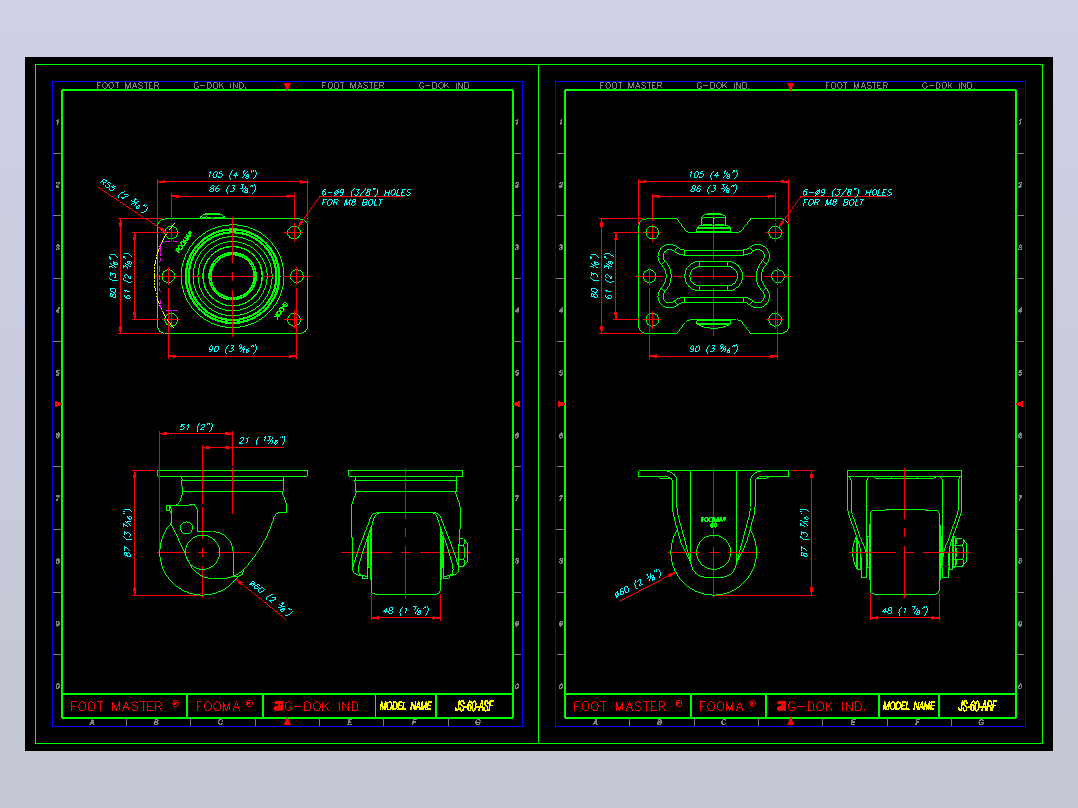Click the 86 (3 3/8") dimension on JS-60-ARF sheet

(714, 188)
